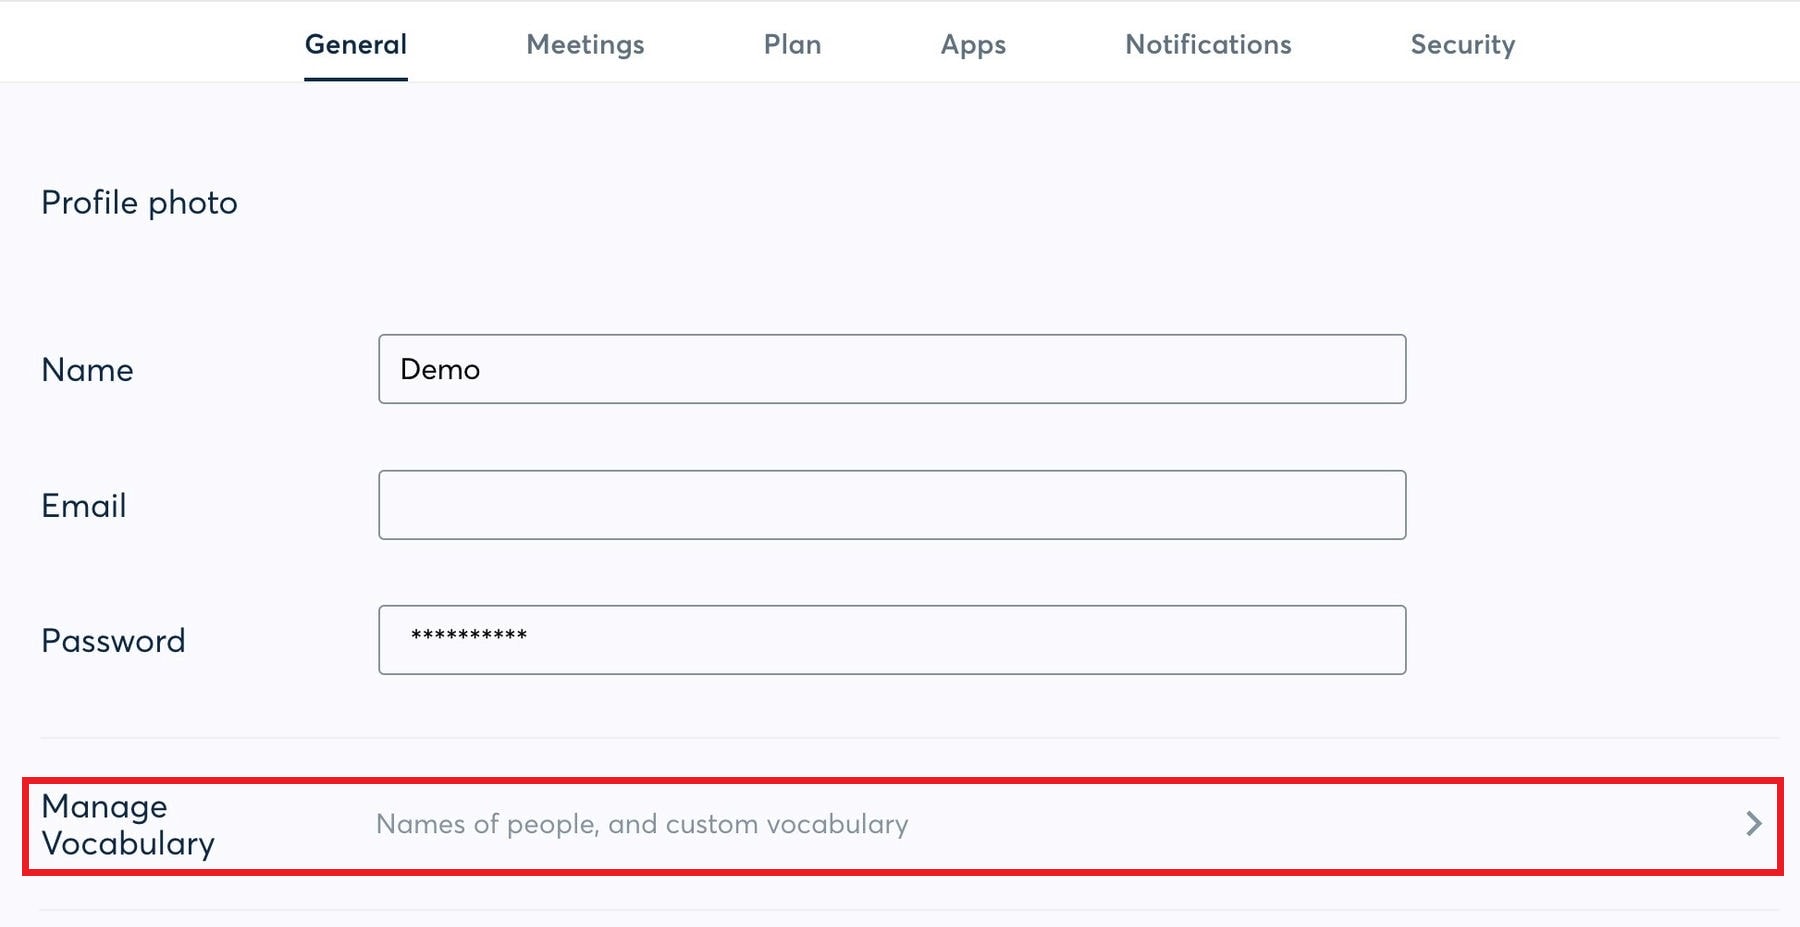
Task: Click names of people description text
Action: (641, 824)
